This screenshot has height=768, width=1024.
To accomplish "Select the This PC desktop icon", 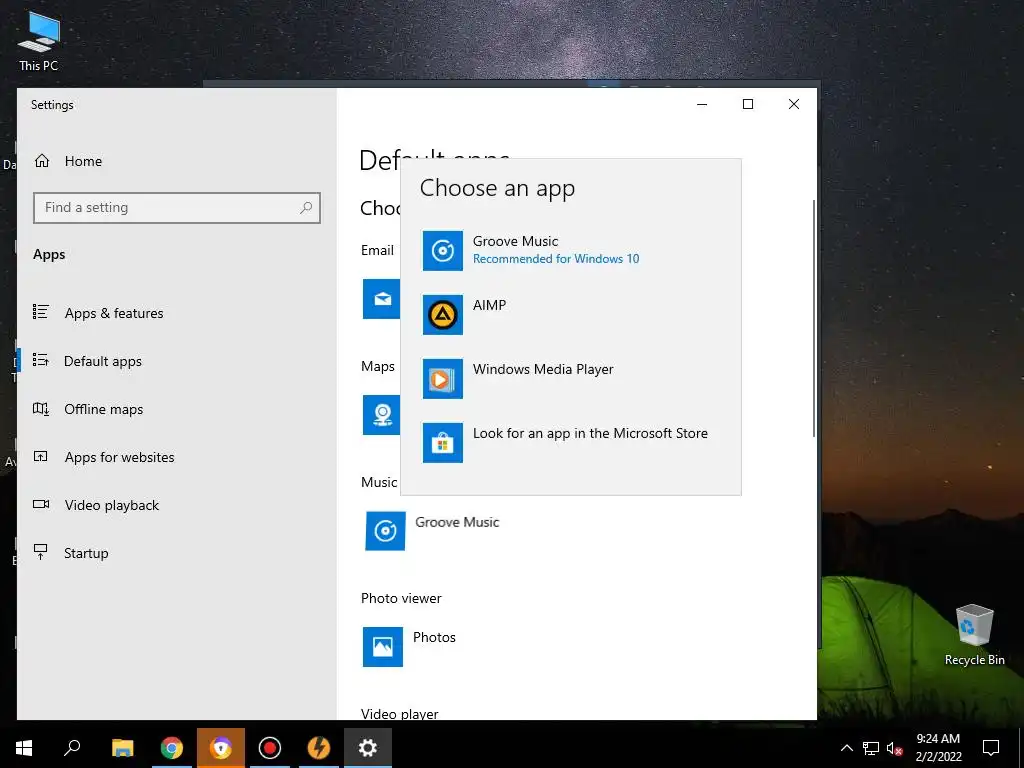I will click(x=39, y=41).
